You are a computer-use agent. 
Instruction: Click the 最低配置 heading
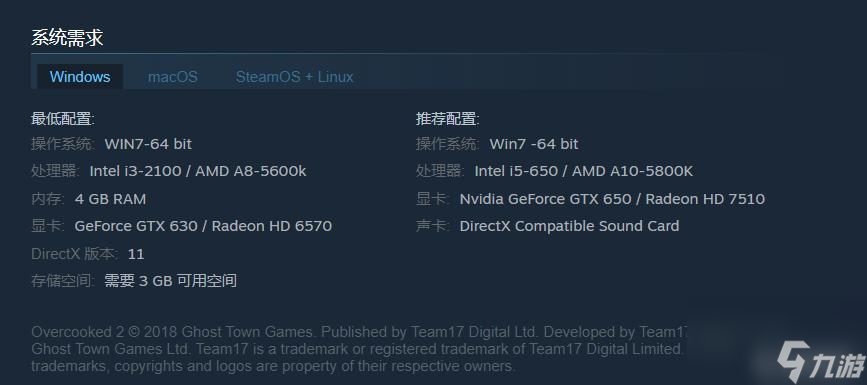(62, 119)
